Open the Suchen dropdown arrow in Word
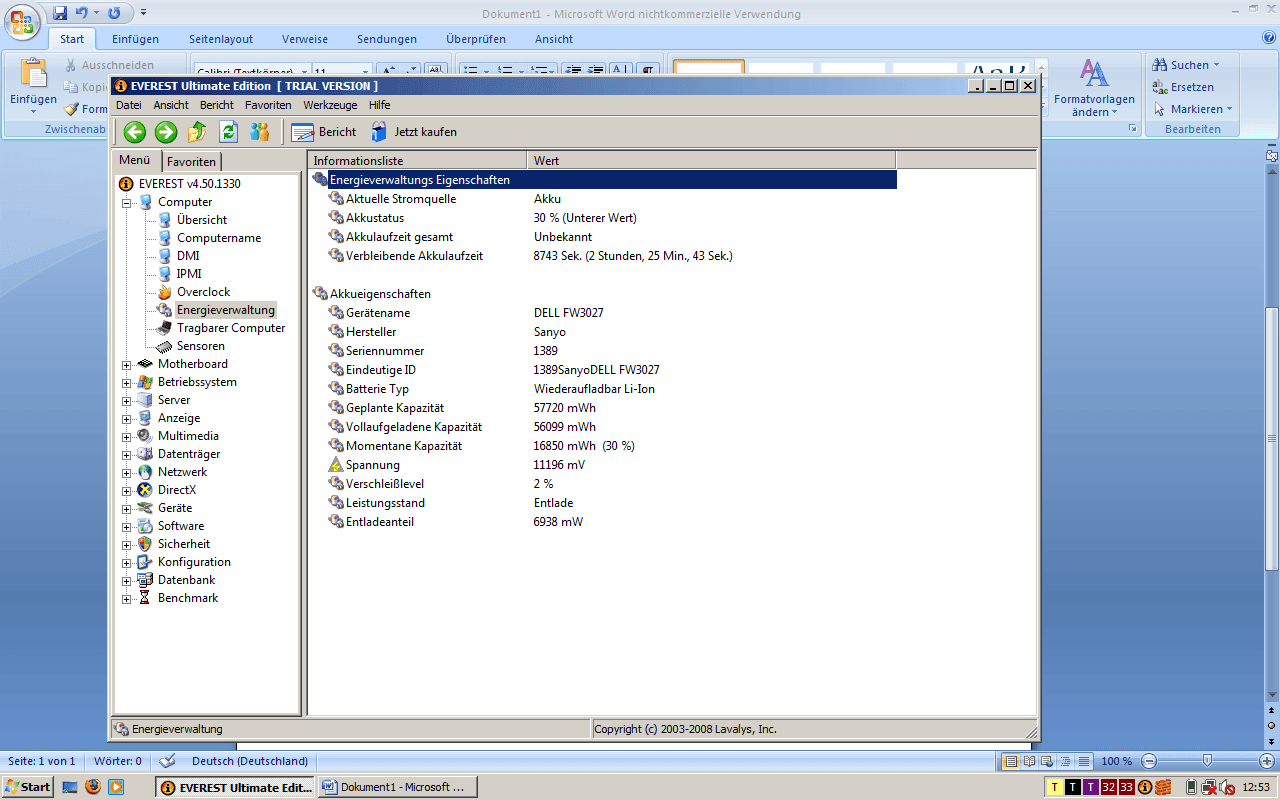Image resolution: width=1280 pixels, height=800 pixels. (x=1216, y=65)
